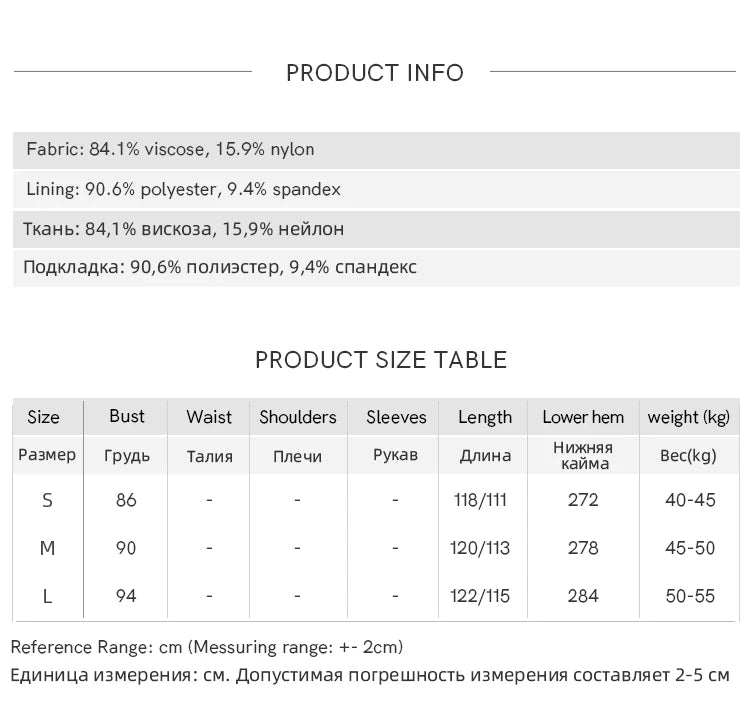Click the Waist column header

(209, 418)
